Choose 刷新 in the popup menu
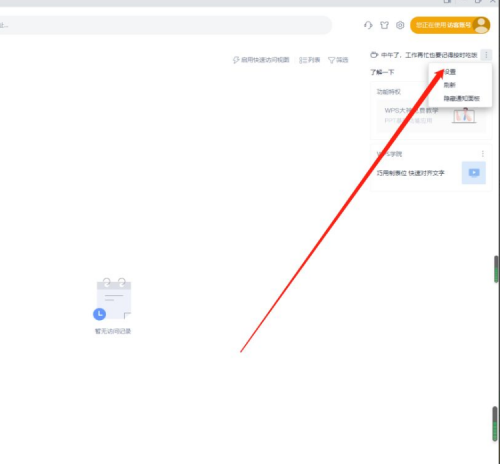 click(449, 85)
